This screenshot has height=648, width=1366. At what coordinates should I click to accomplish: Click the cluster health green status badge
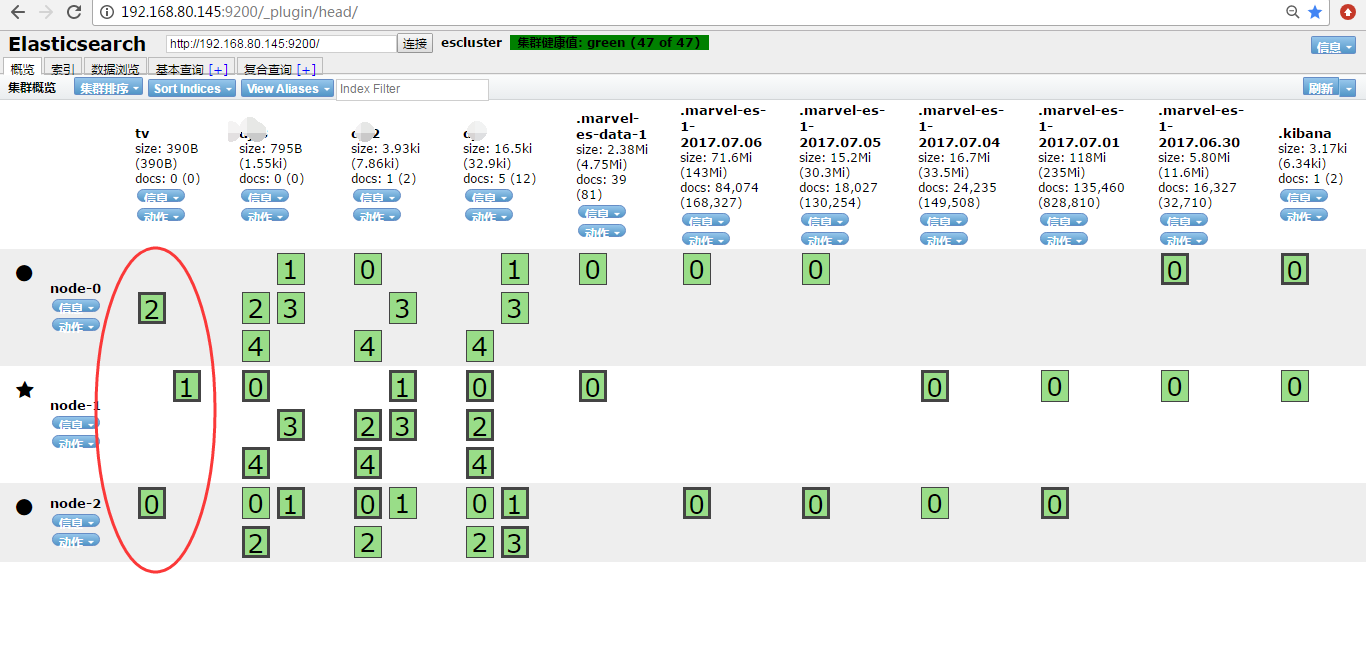pos(609,43)
